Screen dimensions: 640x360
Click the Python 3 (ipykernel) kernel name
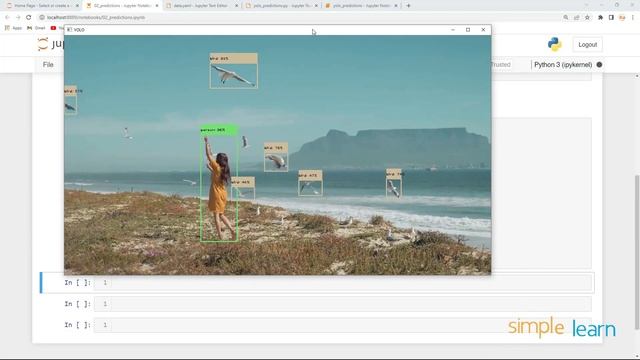563,64
